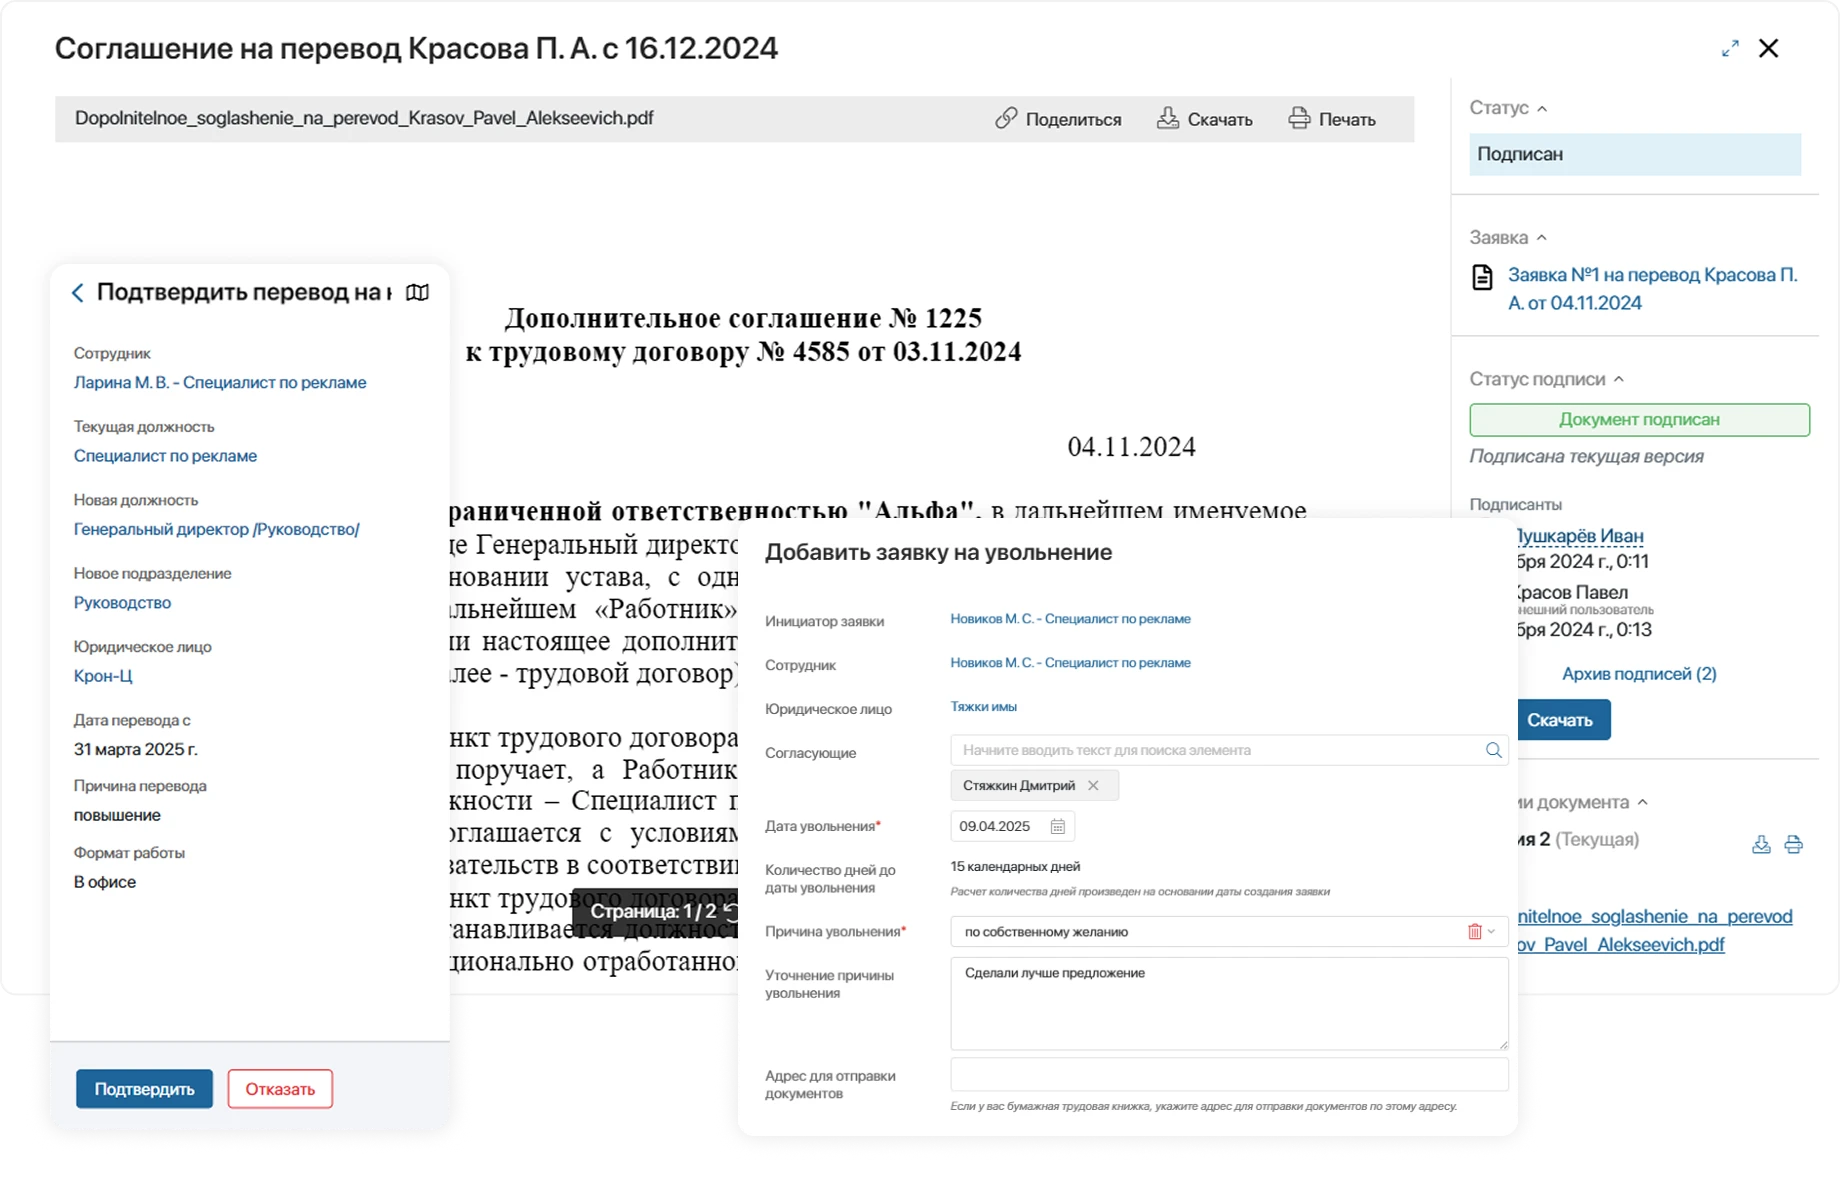Open employee link Ларина М. В.
Viewport: 1840px width, 1178px height.
pos(219,382)
